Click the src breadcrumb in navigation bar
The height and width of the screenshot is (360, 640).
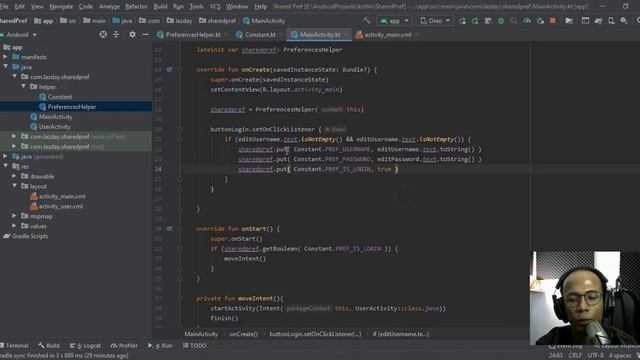[x=68, y=20]
